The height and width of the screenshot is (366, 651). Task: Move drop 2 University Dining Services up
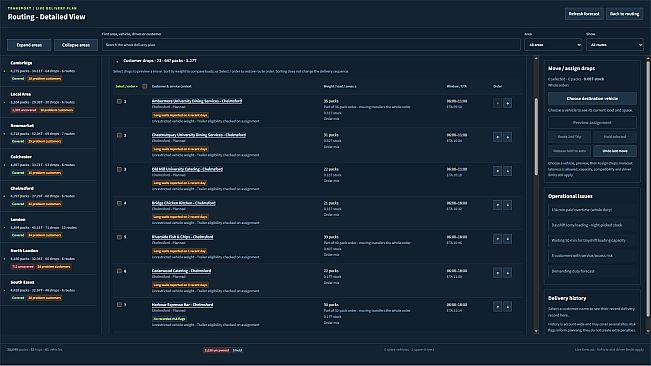pyautogui.click(x=497, y=137)
